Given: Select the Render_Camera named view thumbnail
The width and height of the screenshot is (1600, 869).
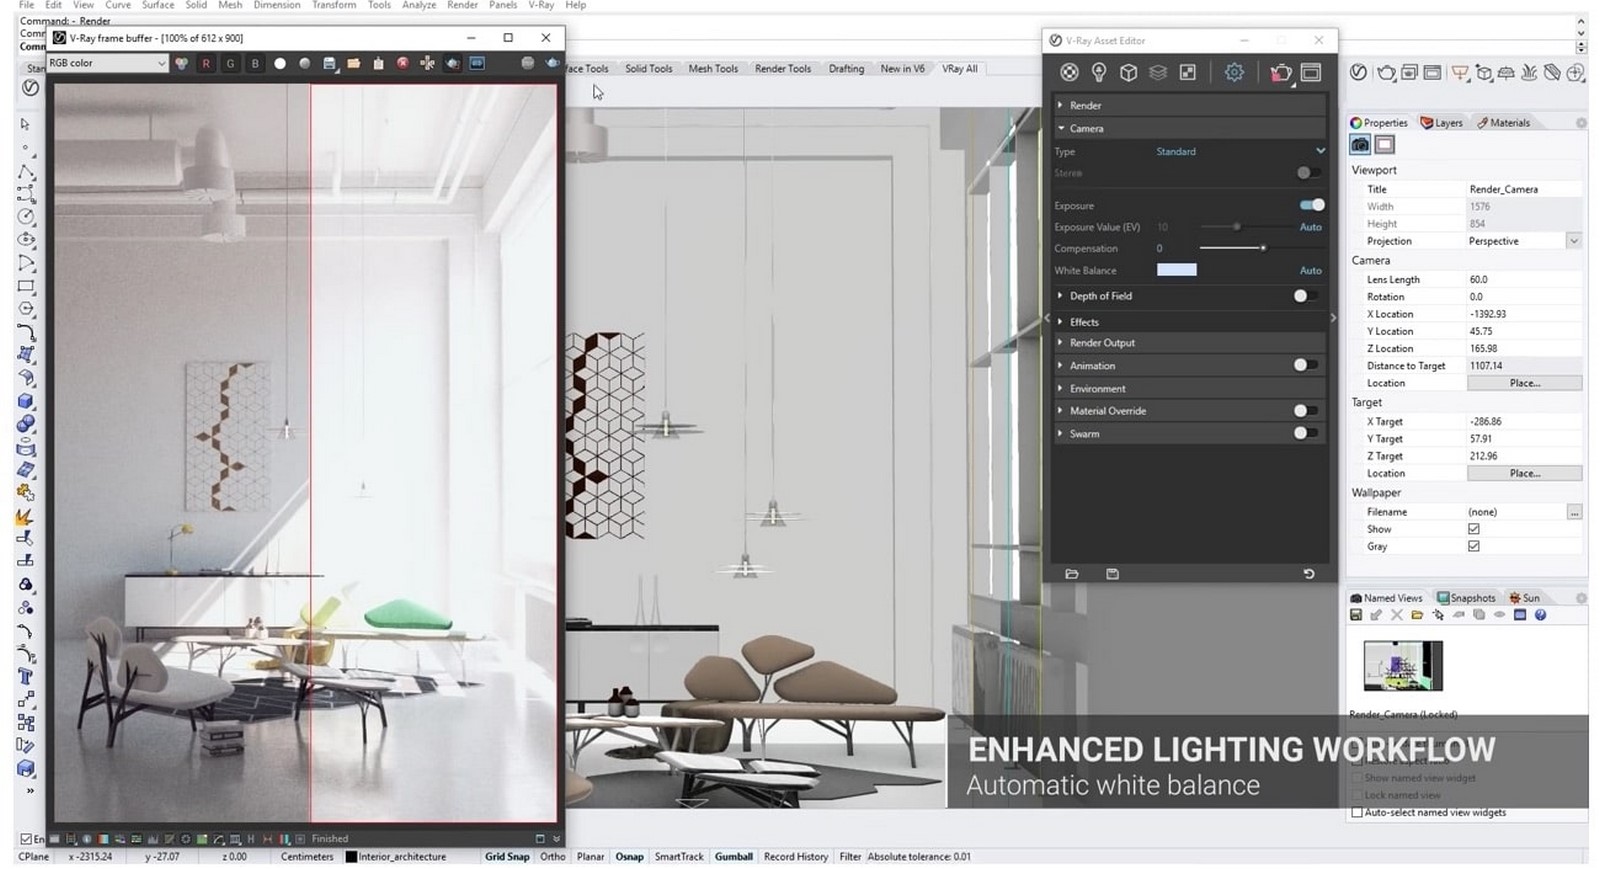Looking at the screenshot, I should click(1402, 666).
